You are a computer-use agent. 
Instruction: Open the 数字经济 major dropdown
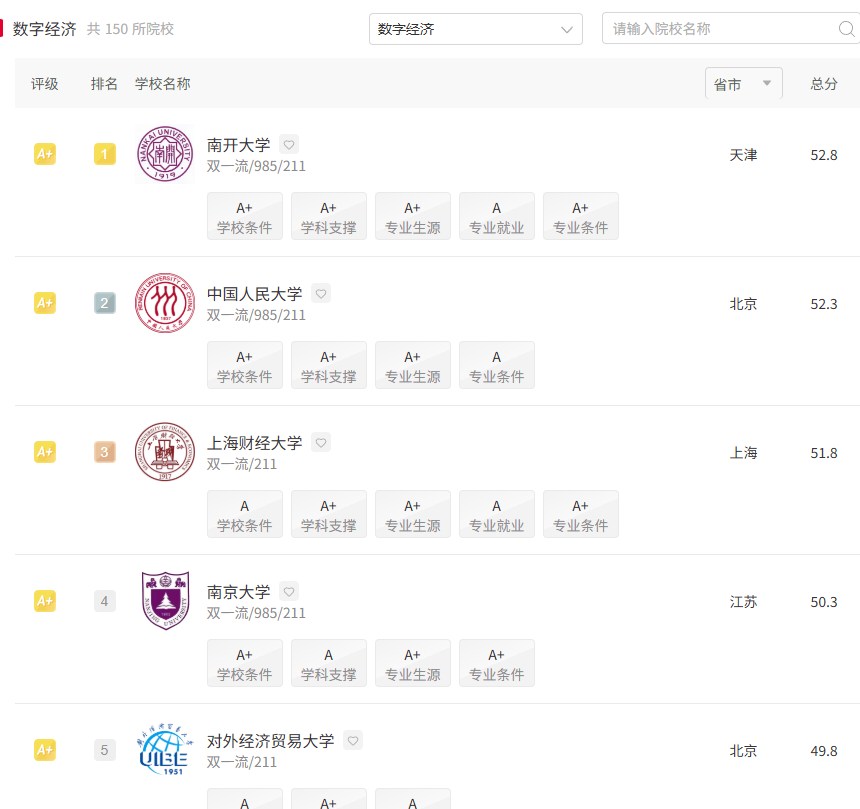(476, 29)
